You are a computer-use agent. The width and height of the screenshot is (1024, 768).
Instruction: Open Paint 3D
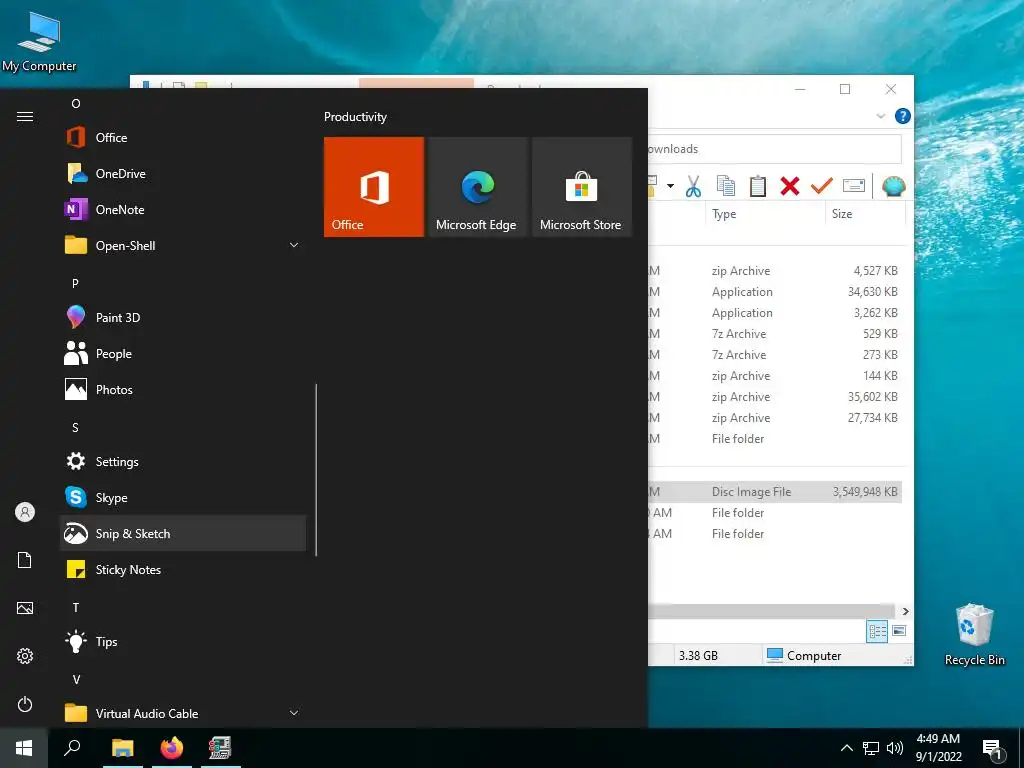183,317
